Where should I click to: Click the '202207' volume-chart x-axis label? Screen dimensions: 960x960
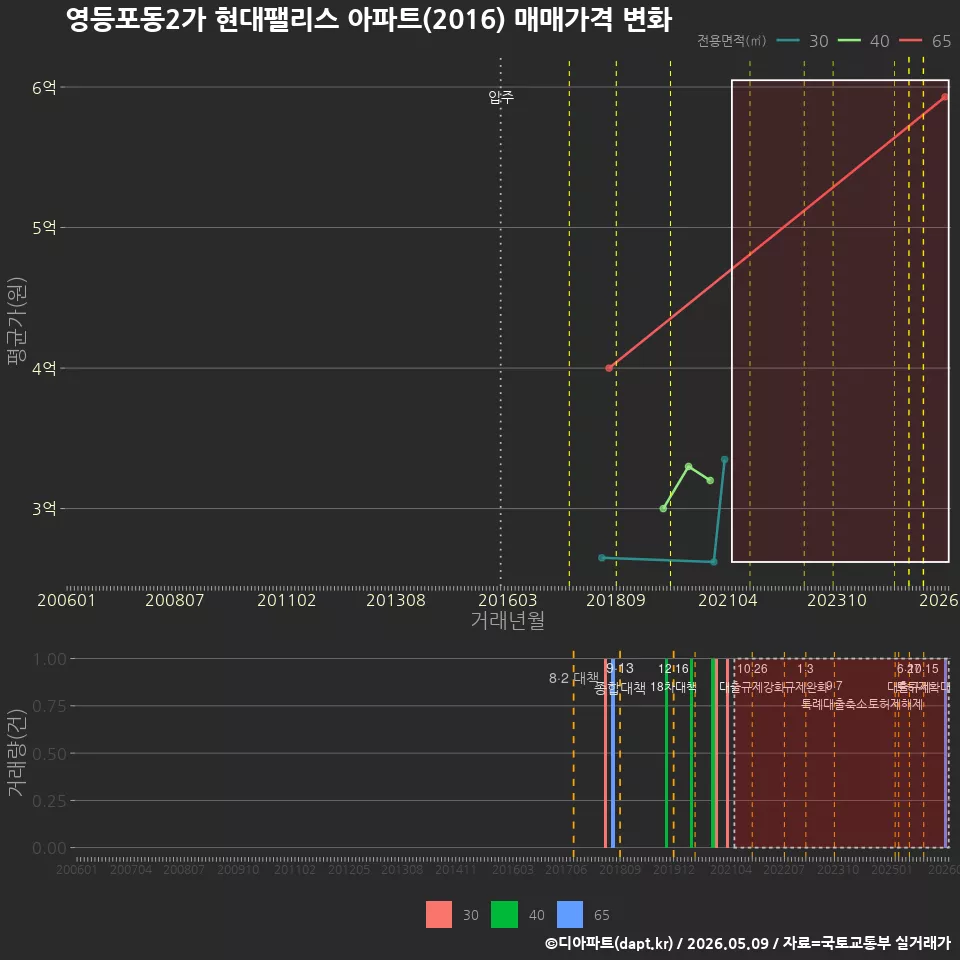(784, 870)
